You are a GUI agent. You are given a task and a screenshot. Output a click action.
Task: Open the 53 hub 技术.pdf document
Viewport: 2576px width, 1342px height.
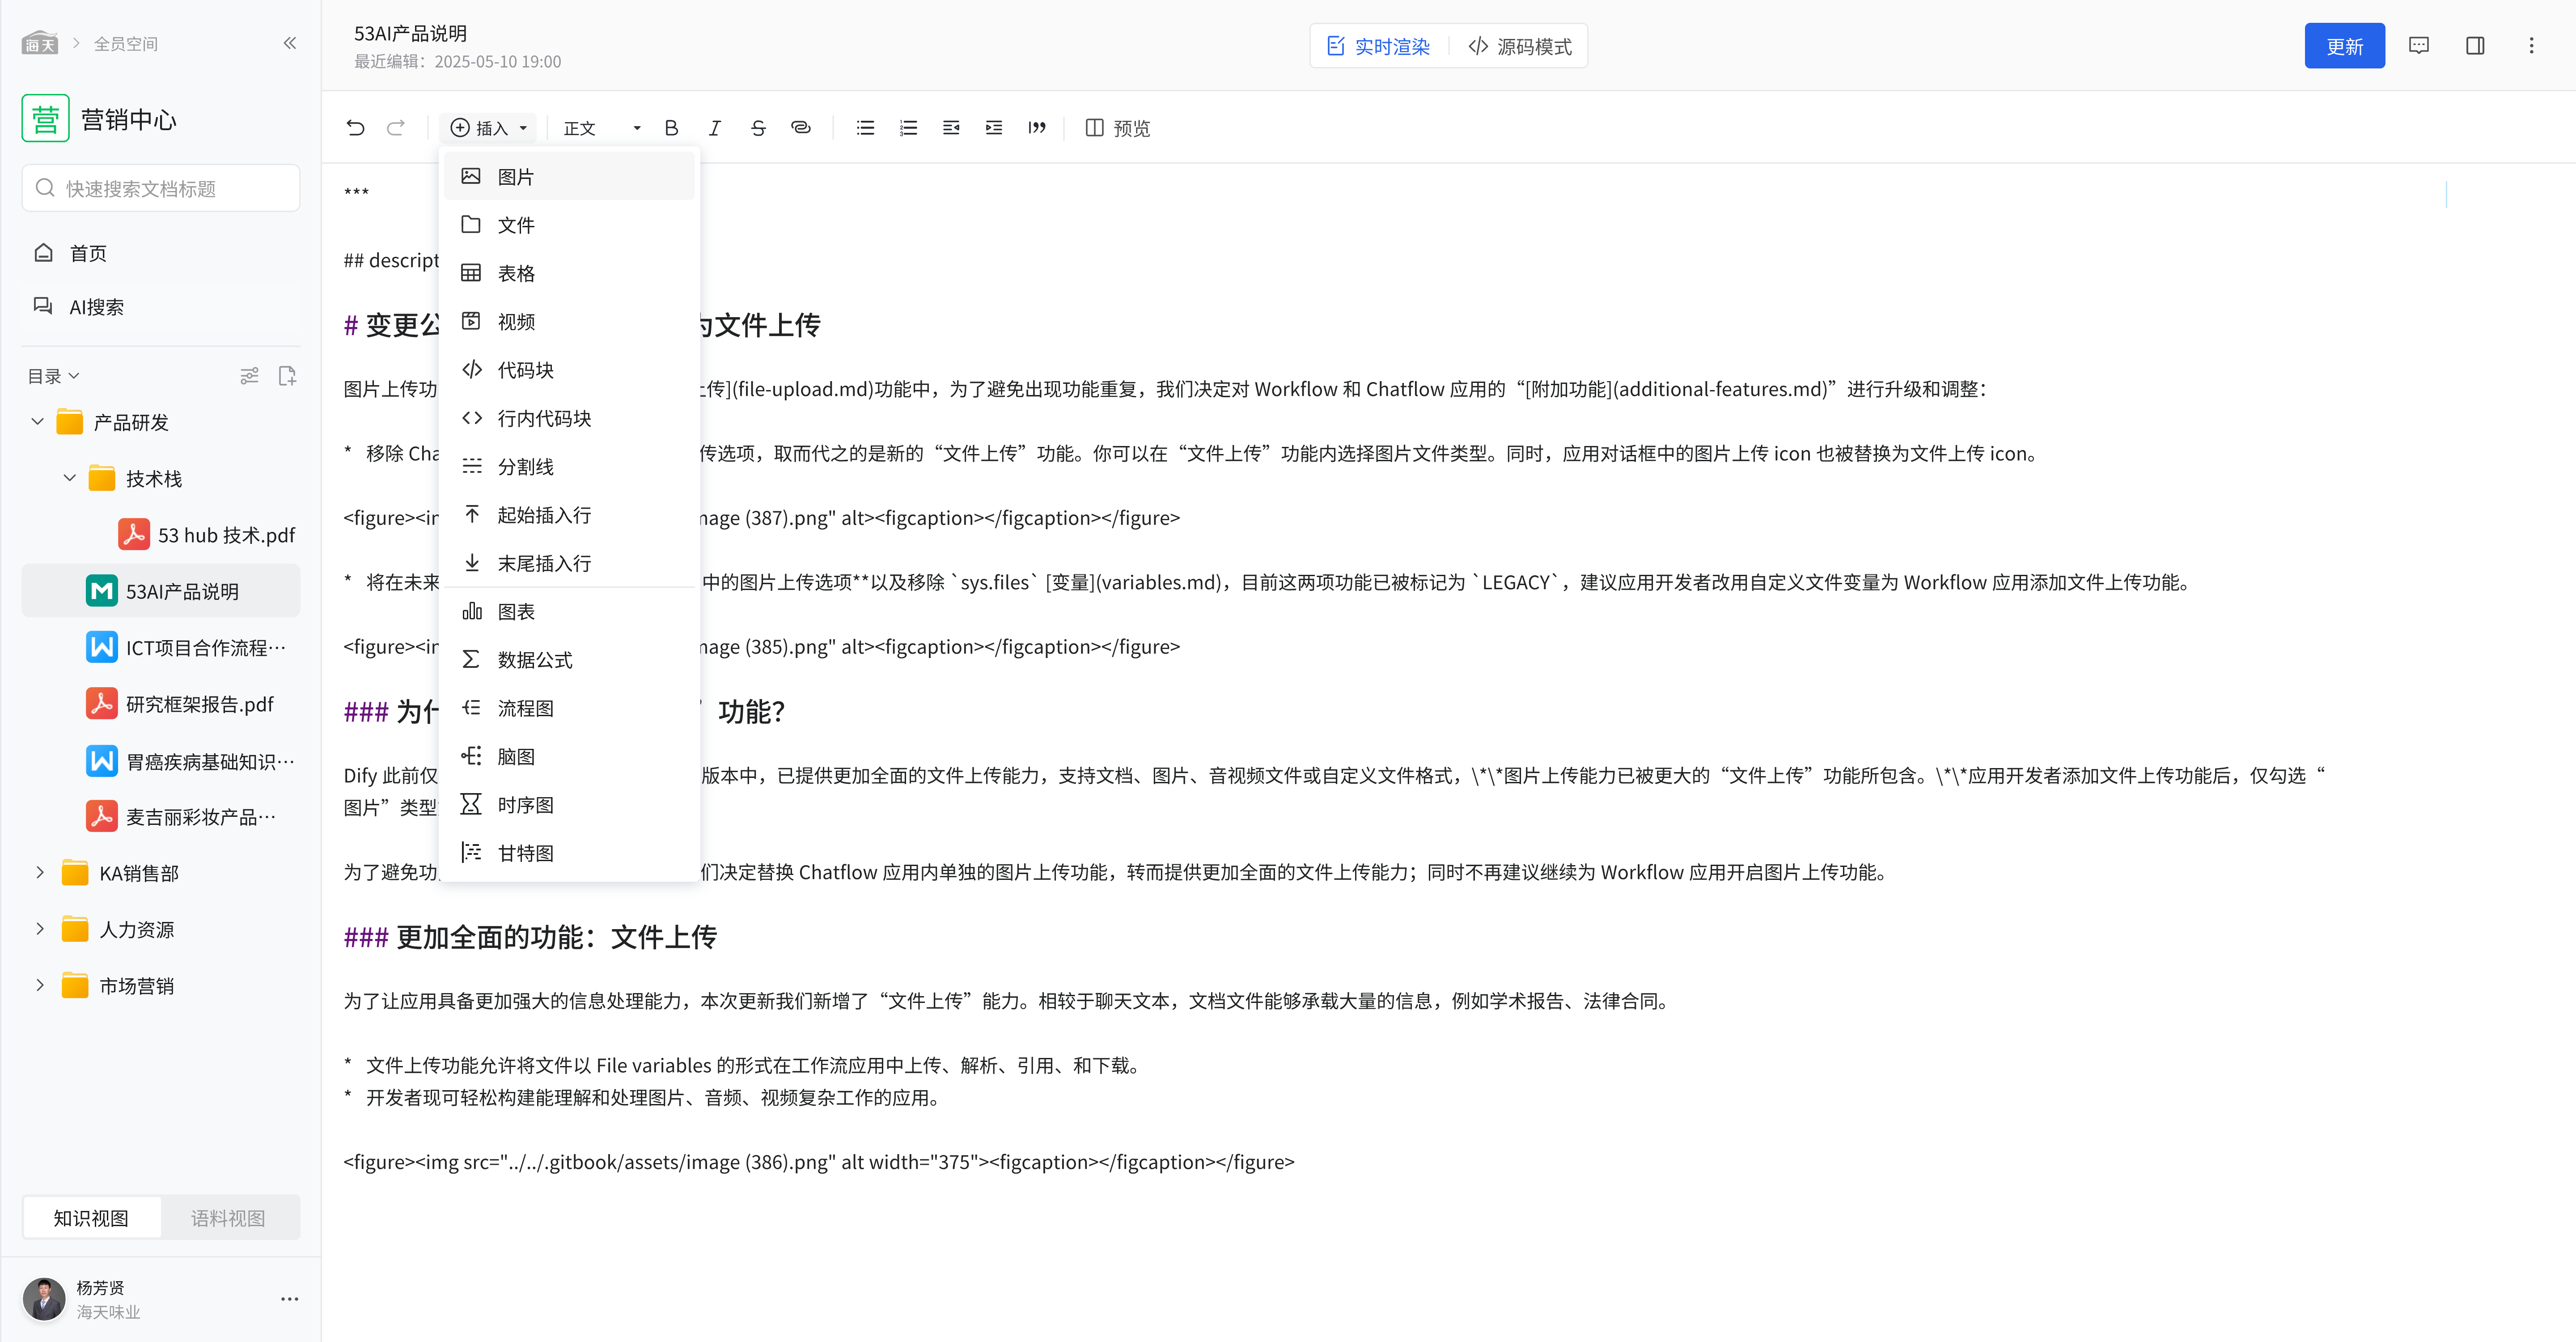(226, 535)
